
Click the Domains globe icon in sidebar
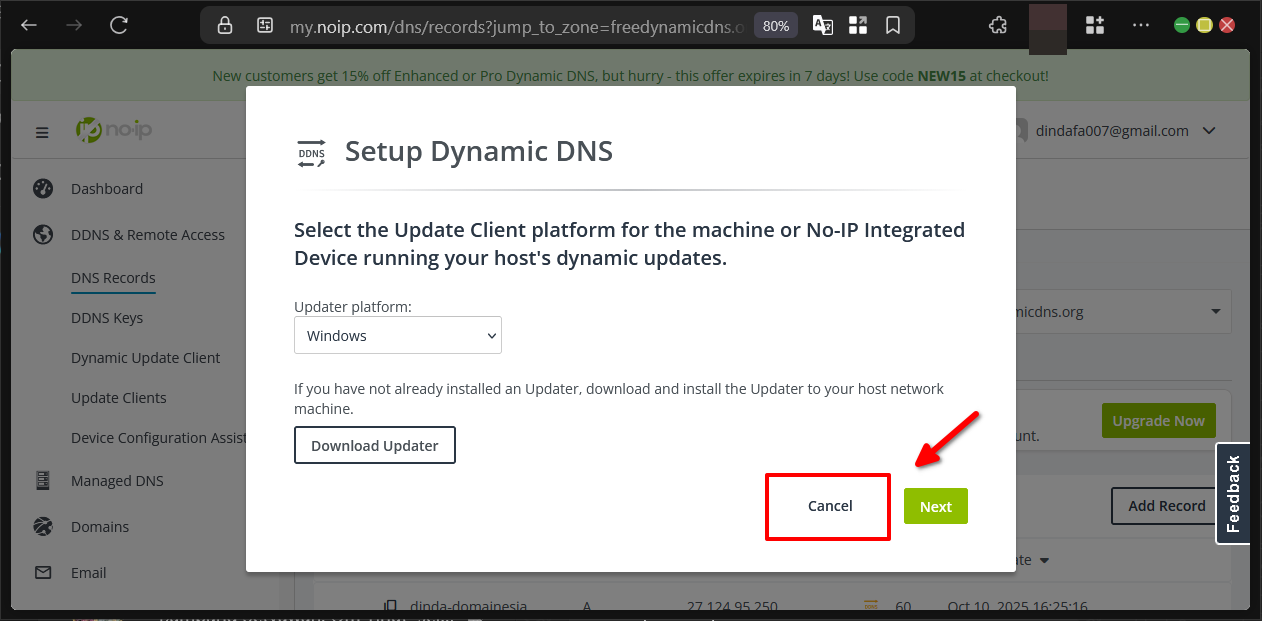[43, 526]
